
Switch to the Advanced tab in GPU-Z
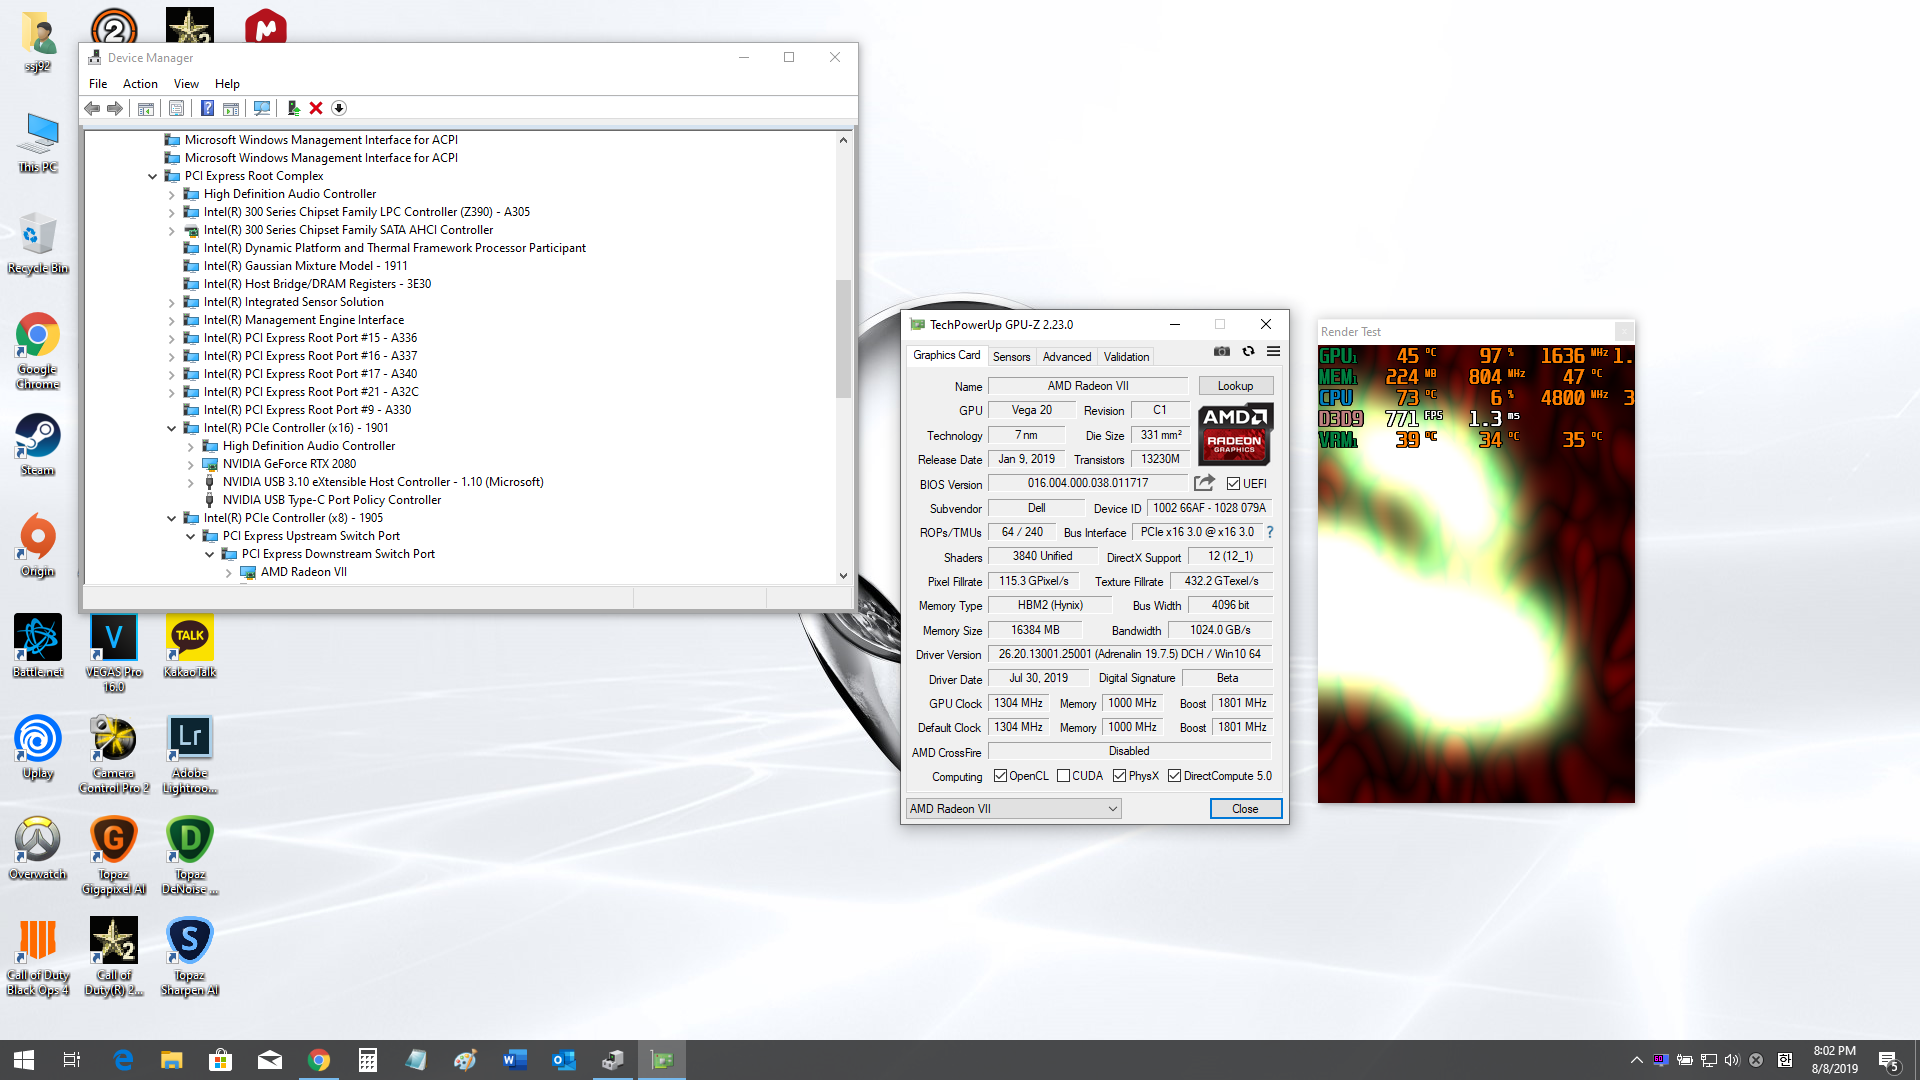[x=1067, y=357]
